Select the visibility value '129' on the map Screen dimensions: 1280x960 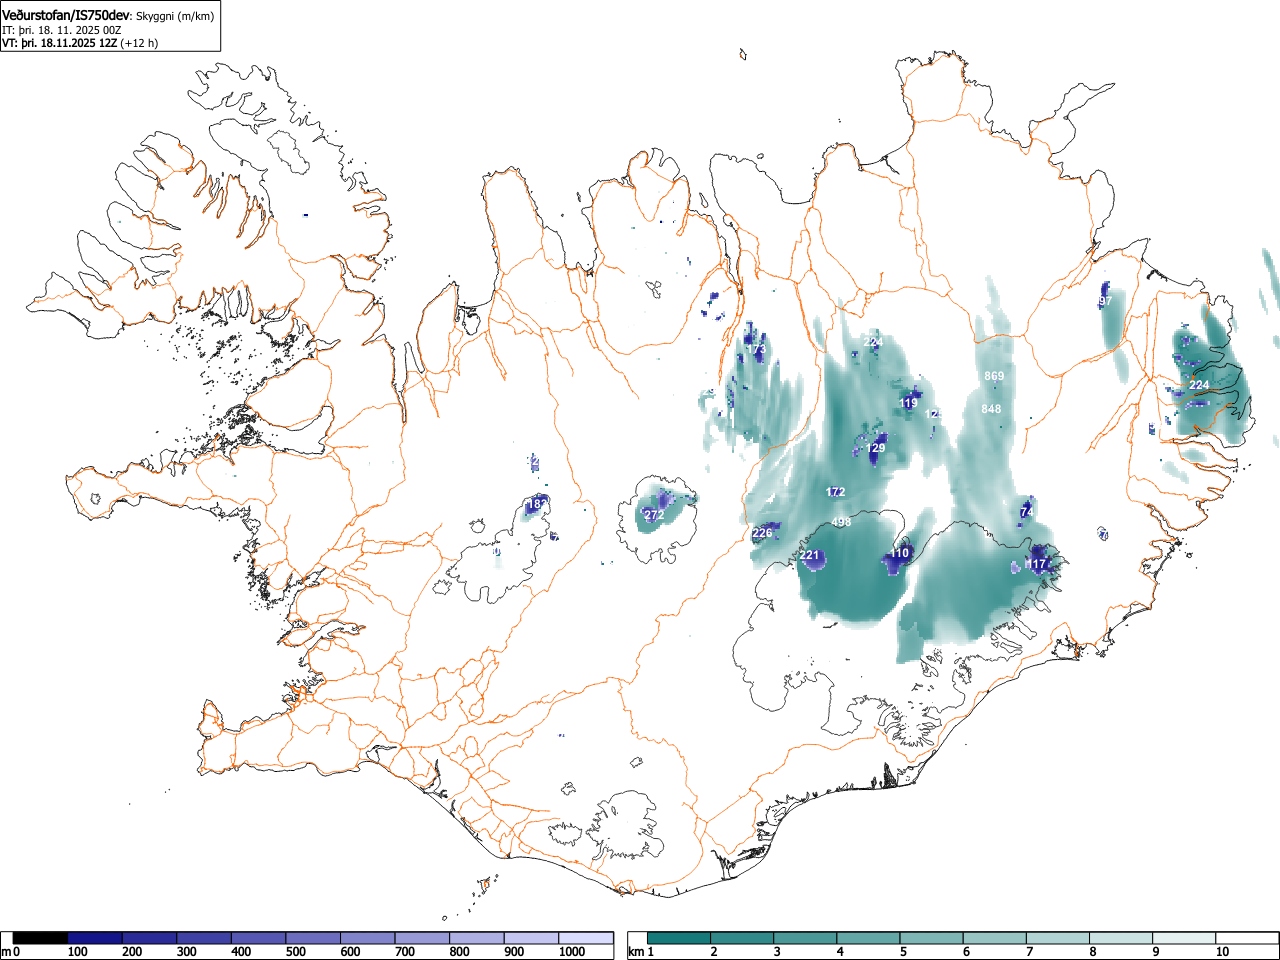point(876,448)
